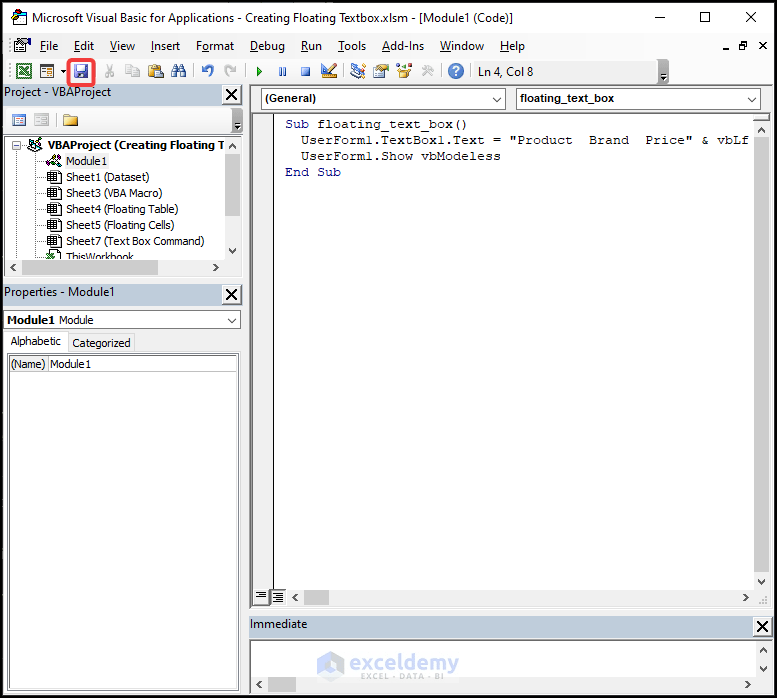This screenshot has height=698, width=777.
Task: Open the Project Explorer toolbar icon
Action: (357, 71)
